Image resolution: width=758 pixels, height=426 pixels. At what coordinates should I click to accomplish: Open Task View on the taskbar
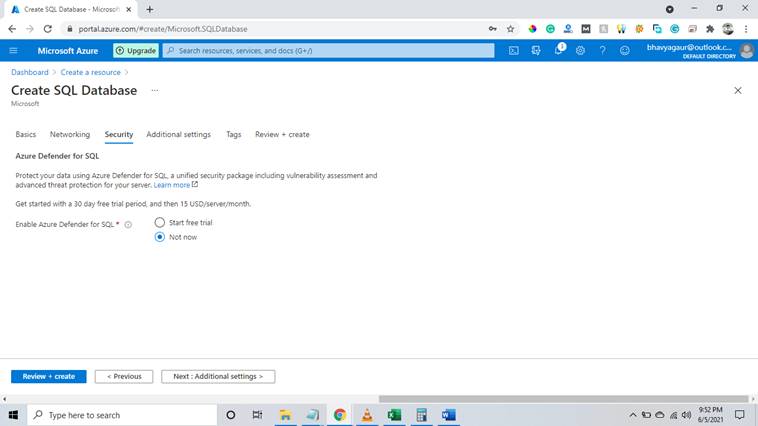257,415
